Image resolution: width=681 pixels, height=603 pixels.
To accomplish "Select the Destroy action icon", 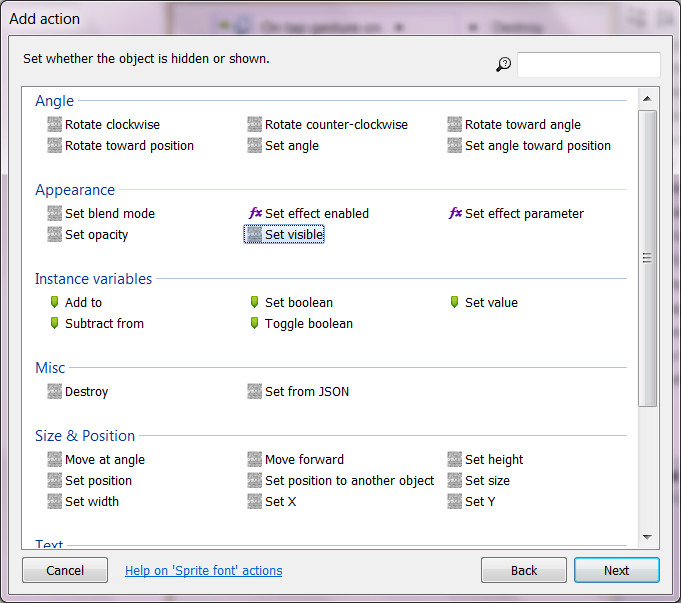I will point(55,391).
